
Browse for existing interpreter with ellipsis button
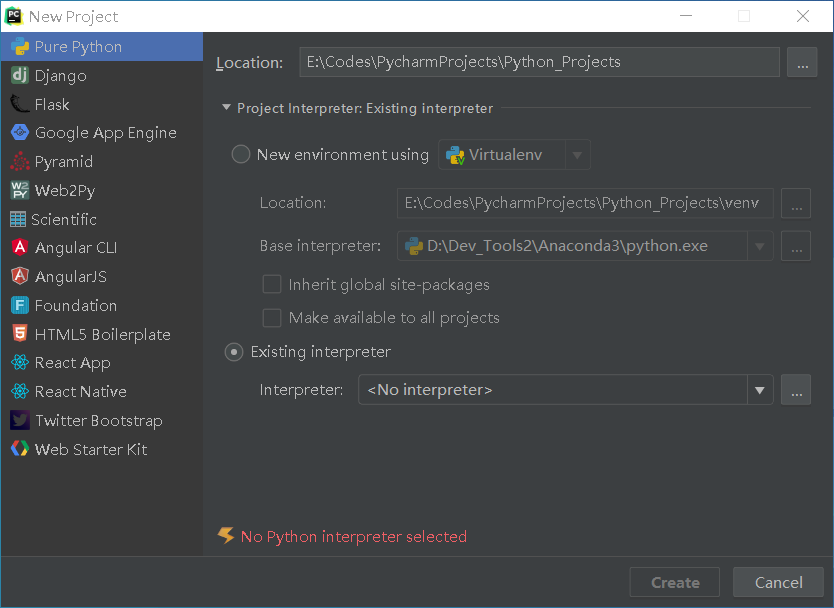[x=796, y=390]
